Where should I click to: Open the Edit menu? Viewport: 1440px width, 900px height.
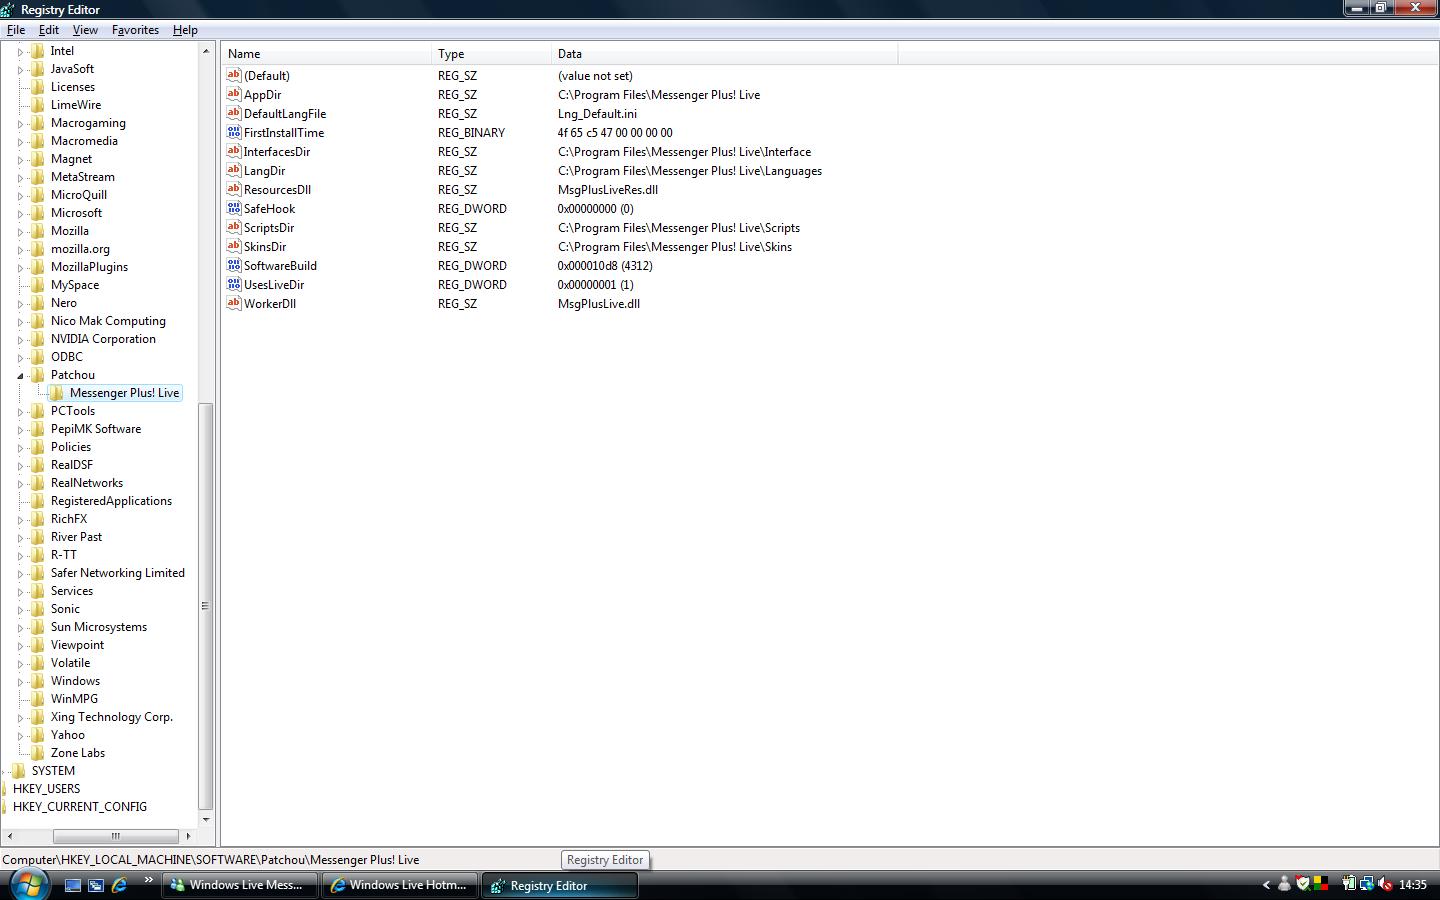point(48,30)
